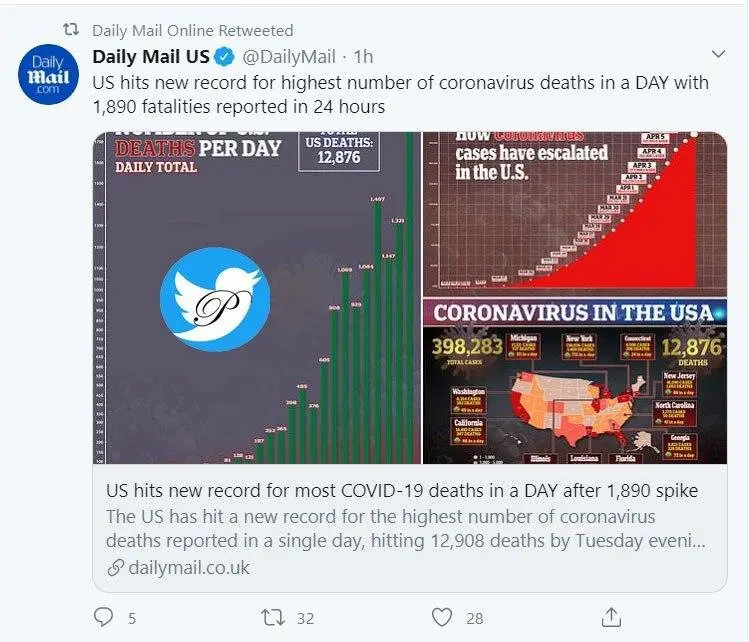This screenshot has height=642, width=749.
Task: Open the cases escalated chart image
Action: point(574,212)
